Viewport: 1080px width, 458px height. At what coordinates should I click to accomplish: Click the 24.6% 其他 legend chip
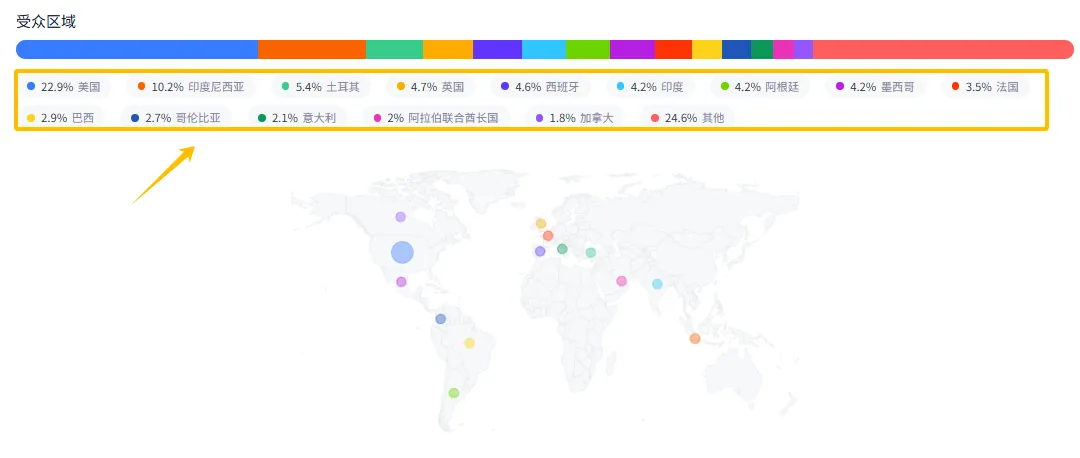[x=687, y=118]
